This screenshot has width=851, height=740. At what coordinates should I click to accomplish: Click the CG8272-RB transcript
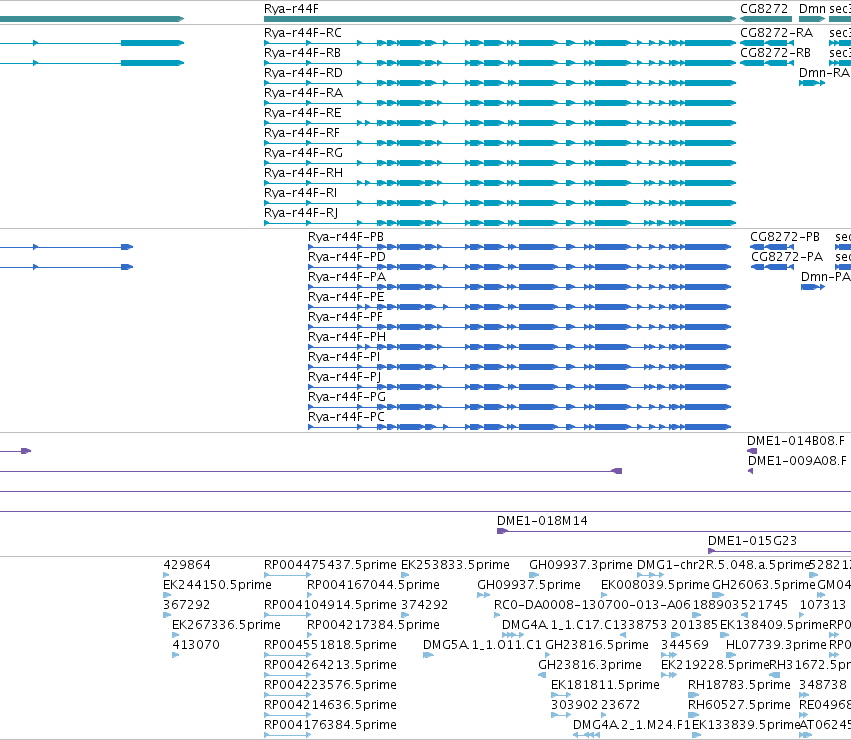point(775,53)
